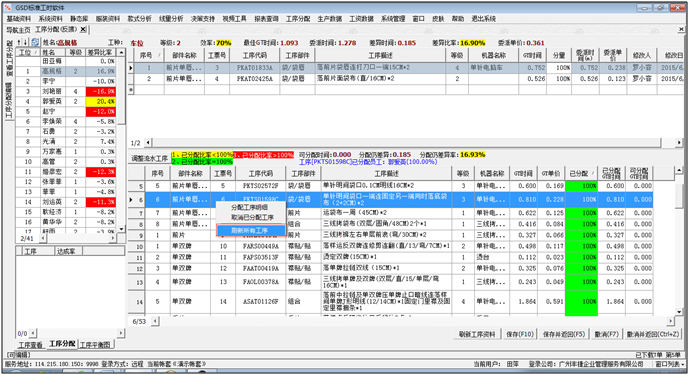Select upper grid row with code PKAT02425A
The height and width of the screenshot is (375, 690).
tap(407, 79)
